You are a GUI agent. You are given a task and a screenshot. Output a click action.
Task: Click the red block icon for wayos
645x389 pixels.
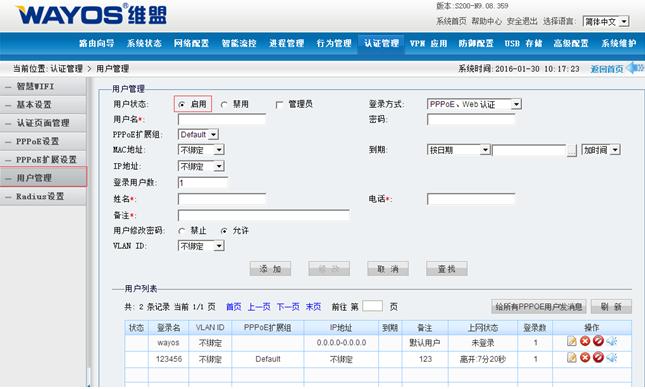[599, 341]
